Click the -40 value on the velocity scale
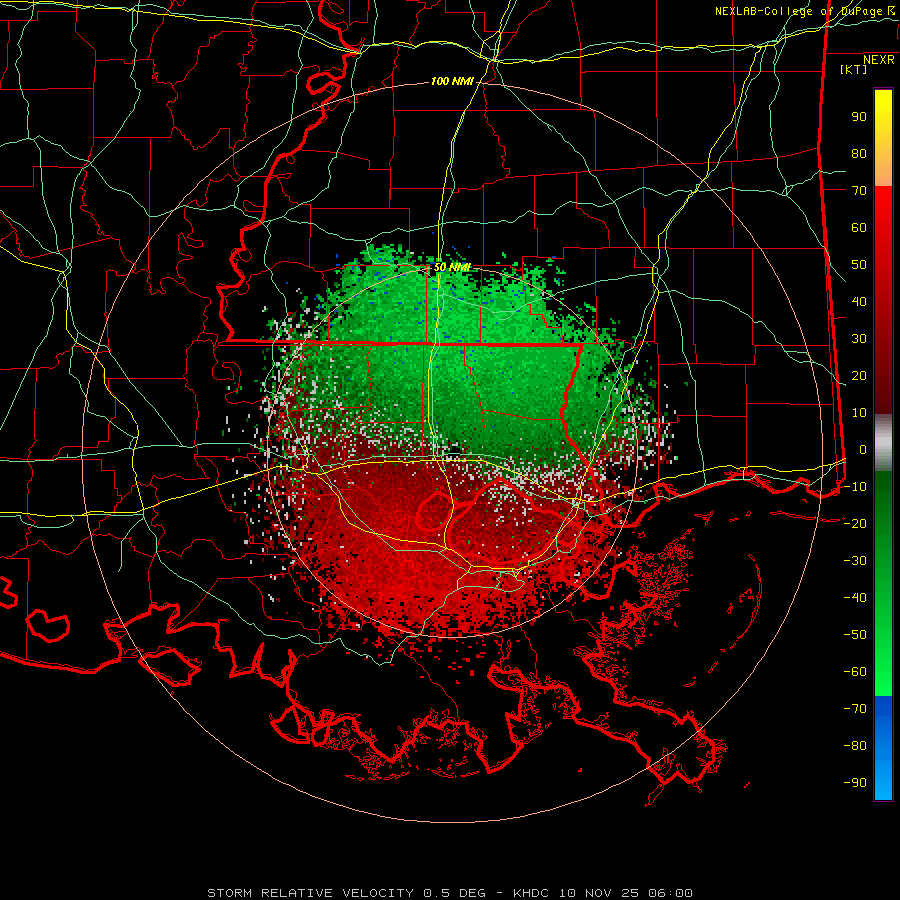Viewport: 900px width, 900px height. pos(855,598)
